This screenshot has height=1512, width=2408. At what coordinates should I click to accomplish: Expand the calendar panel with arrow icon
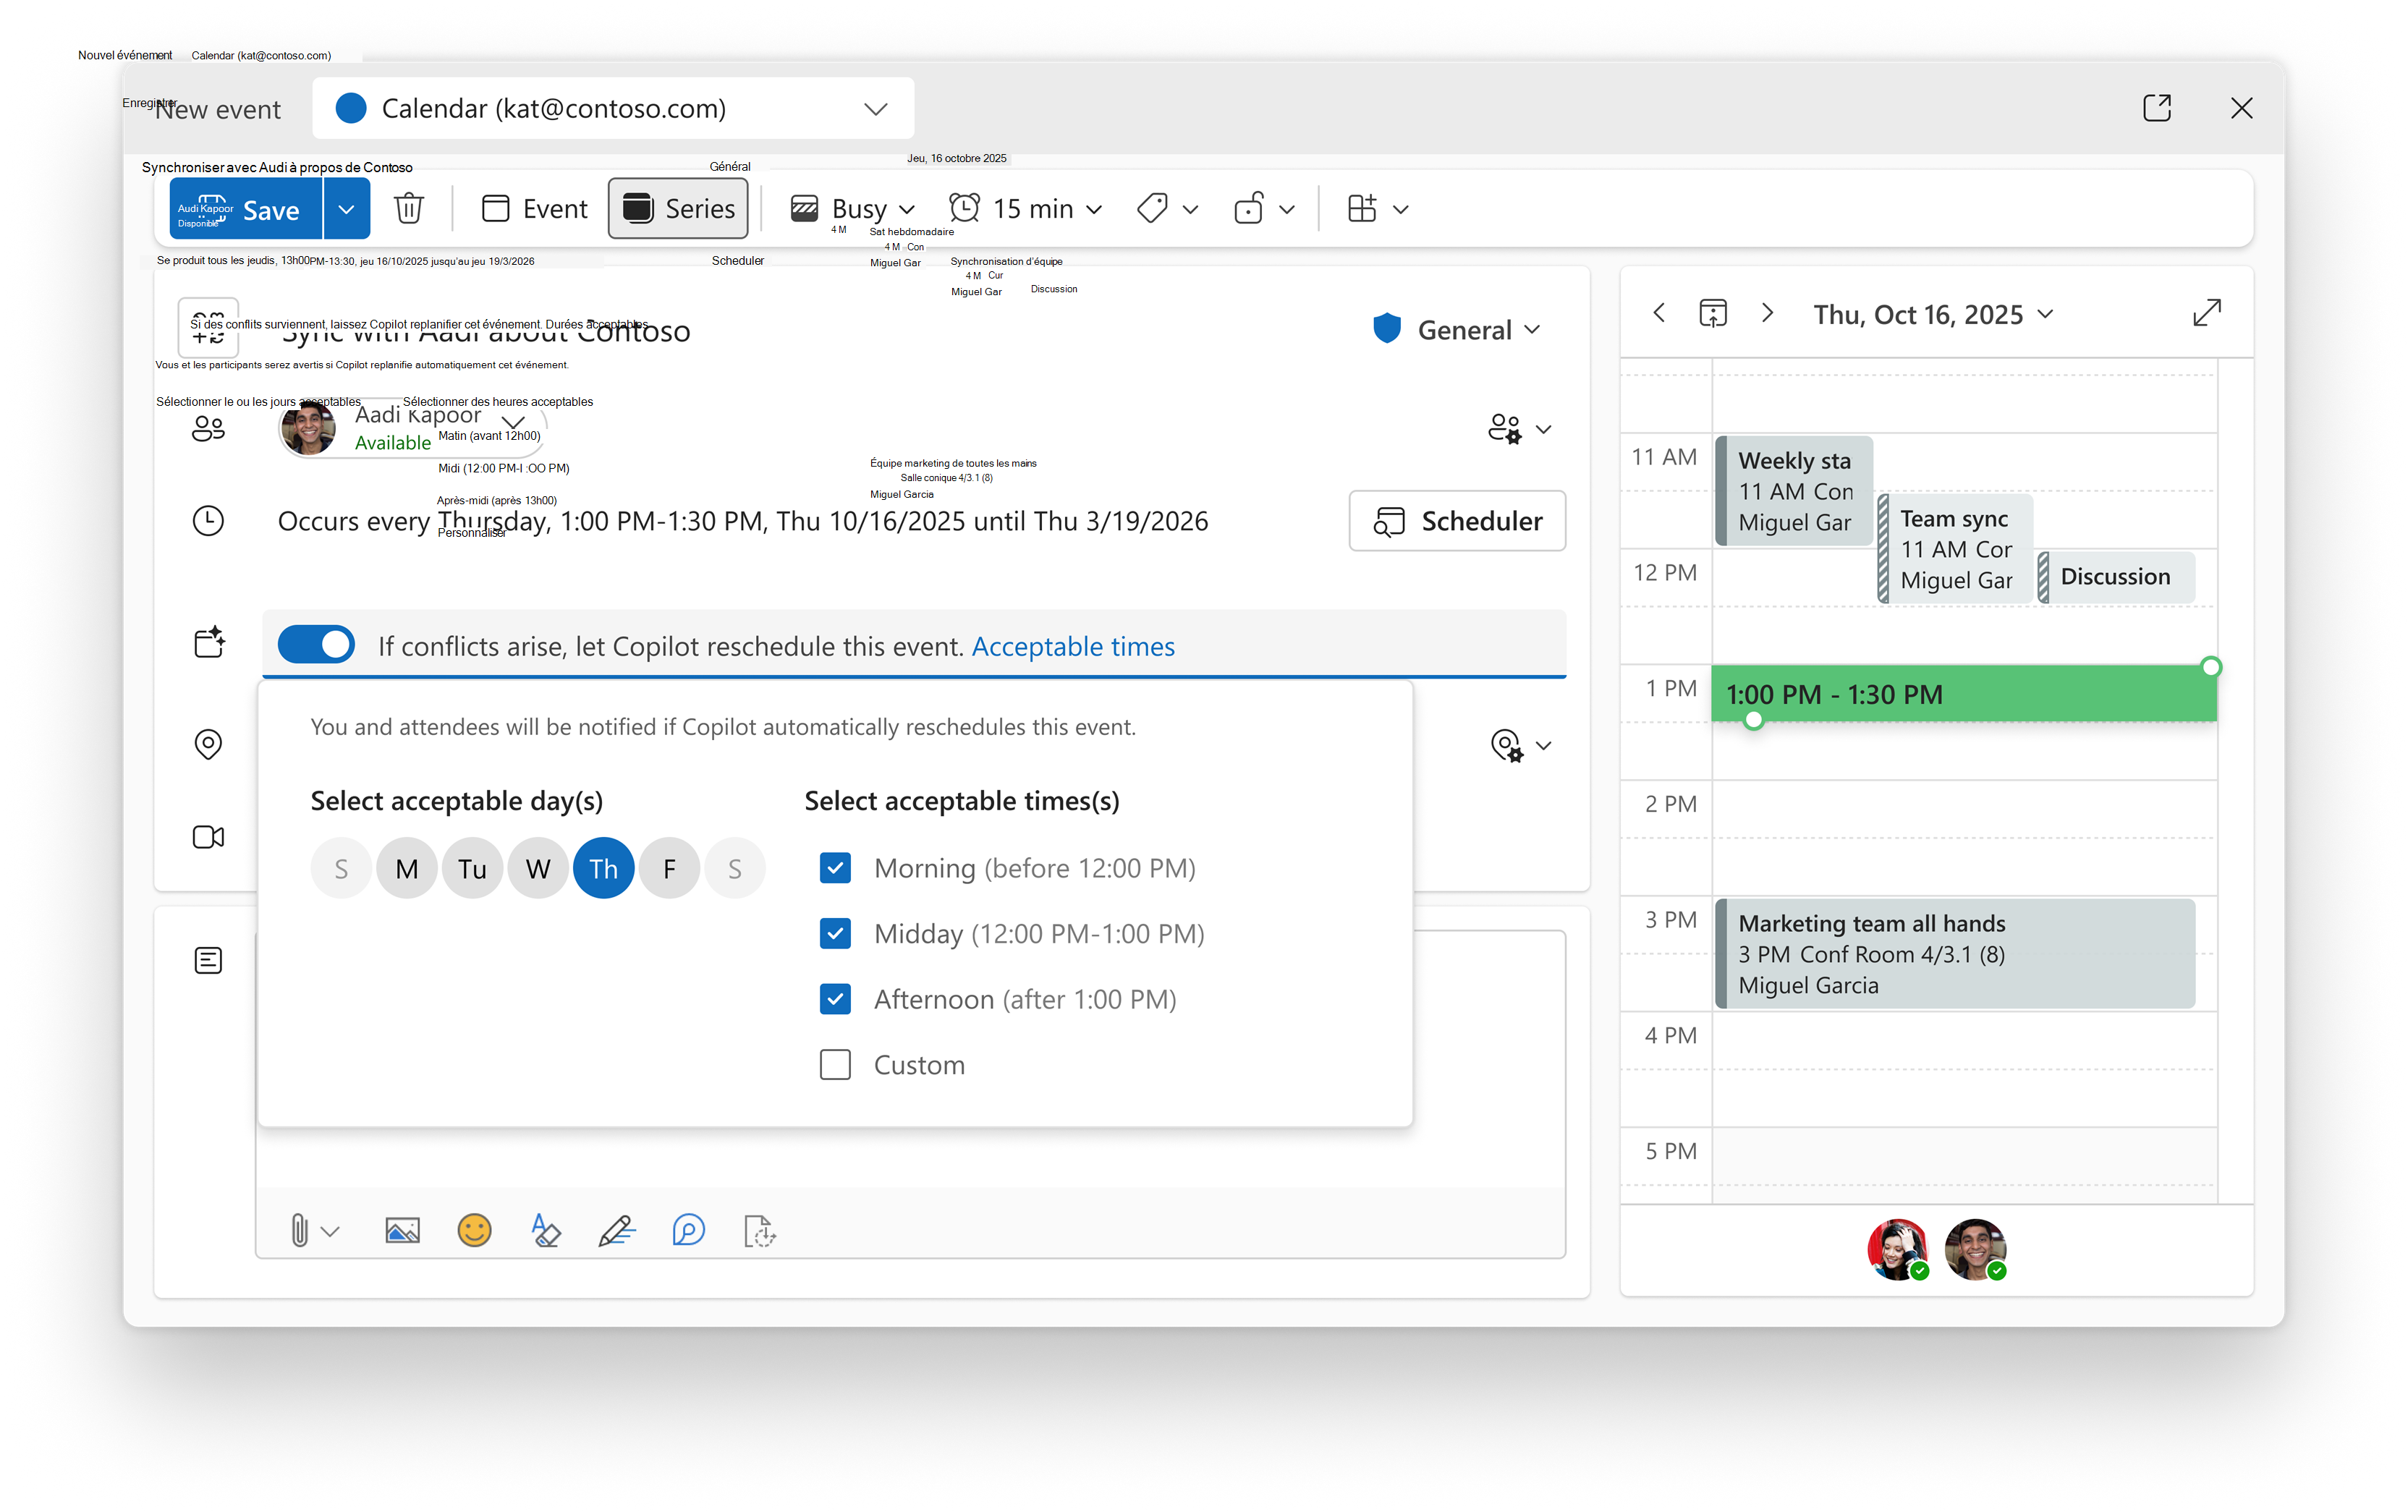click(x=2206, y=313)
